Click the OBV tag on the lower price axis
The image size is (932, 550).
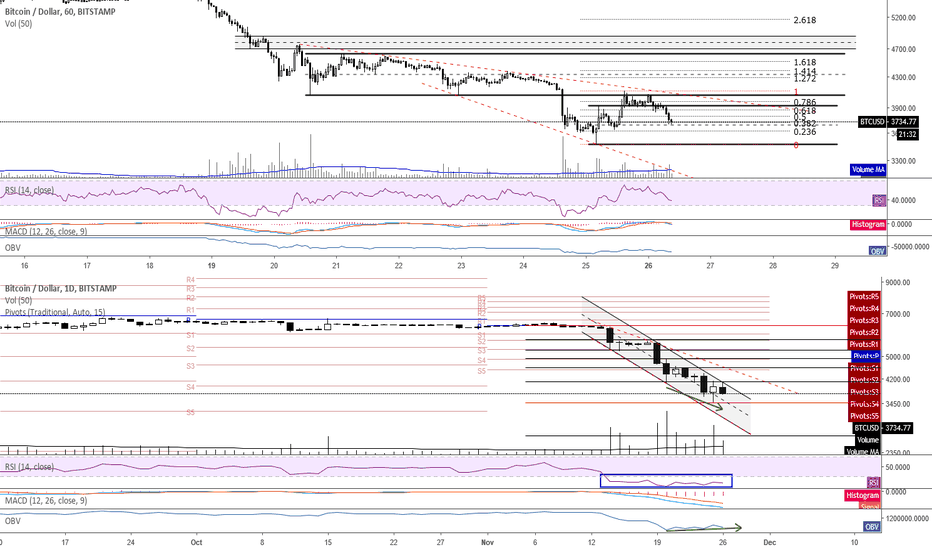click(871, 526)
